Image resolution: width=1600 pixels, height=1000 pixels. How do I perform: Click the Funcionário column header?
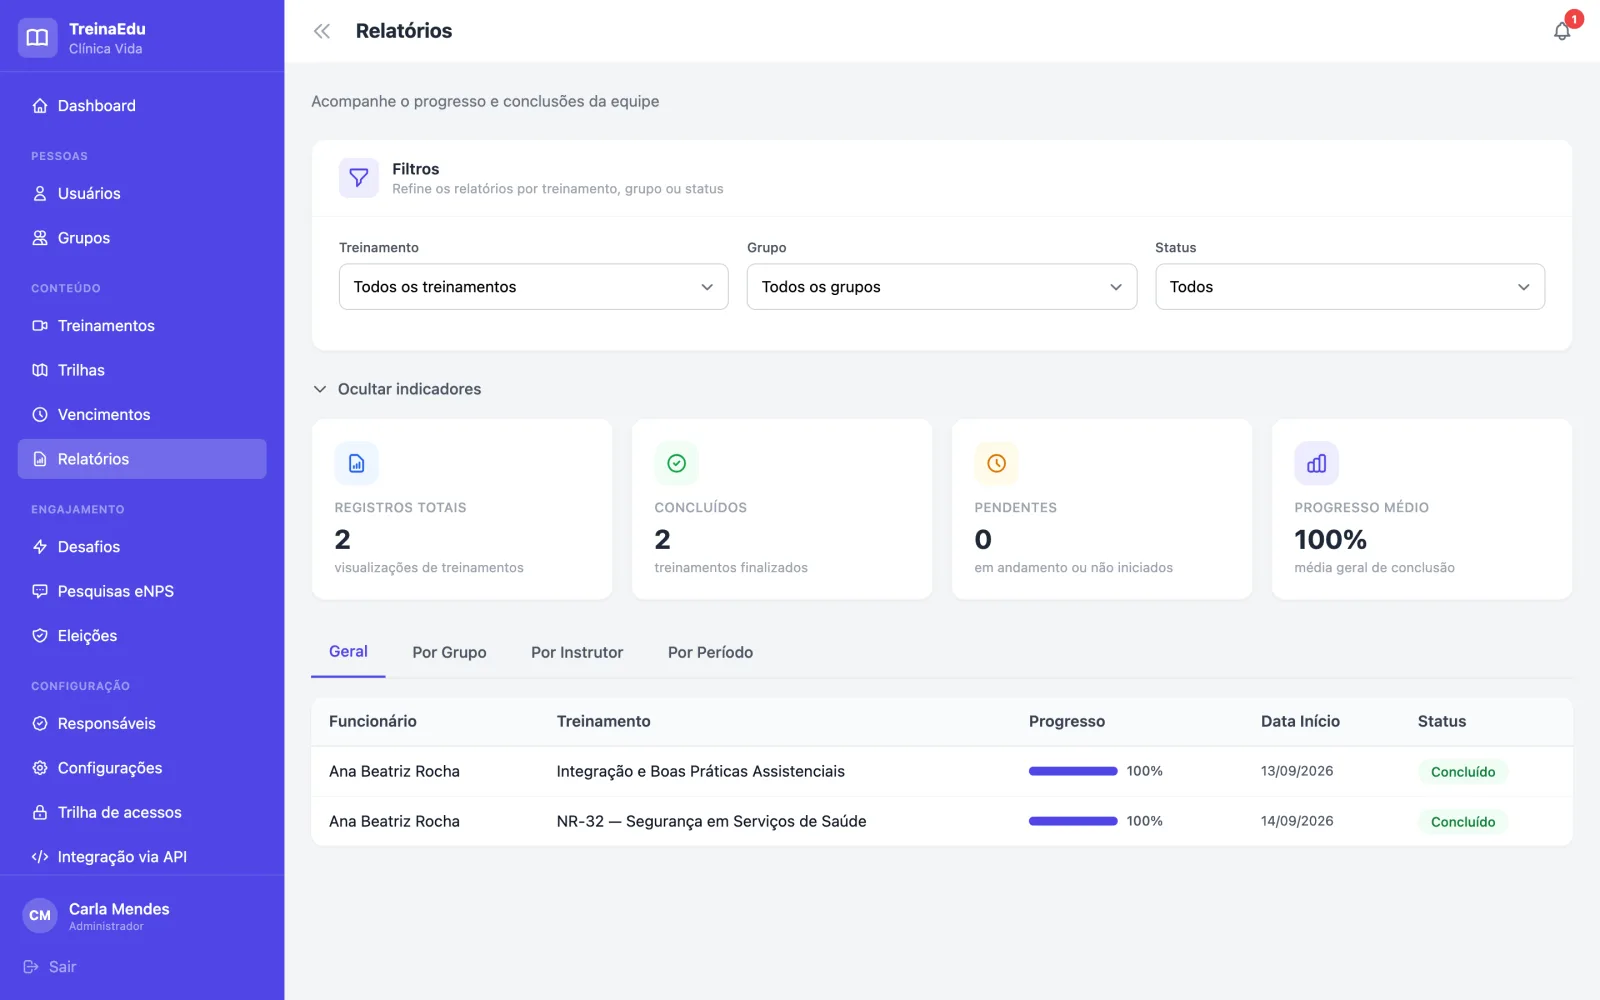(x=373, y=721)
